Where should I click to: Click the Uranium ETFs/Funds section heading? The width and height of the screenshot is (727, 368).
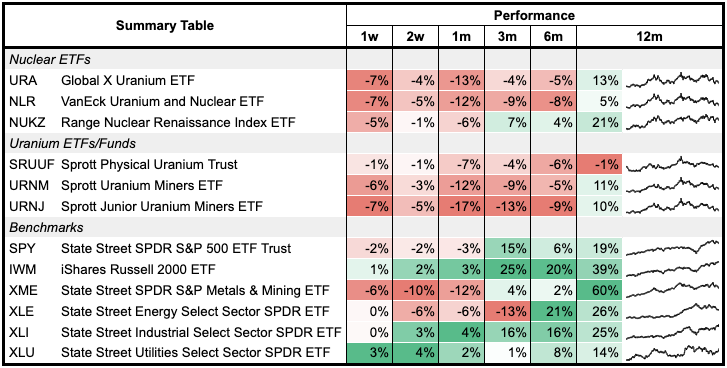pos(73,143)
